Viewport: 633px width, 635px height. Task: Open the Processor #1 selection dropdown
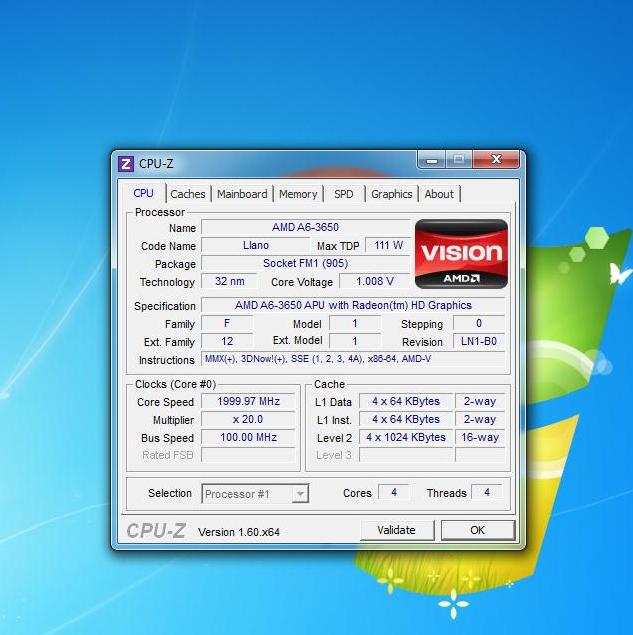[x=255, y=494]
